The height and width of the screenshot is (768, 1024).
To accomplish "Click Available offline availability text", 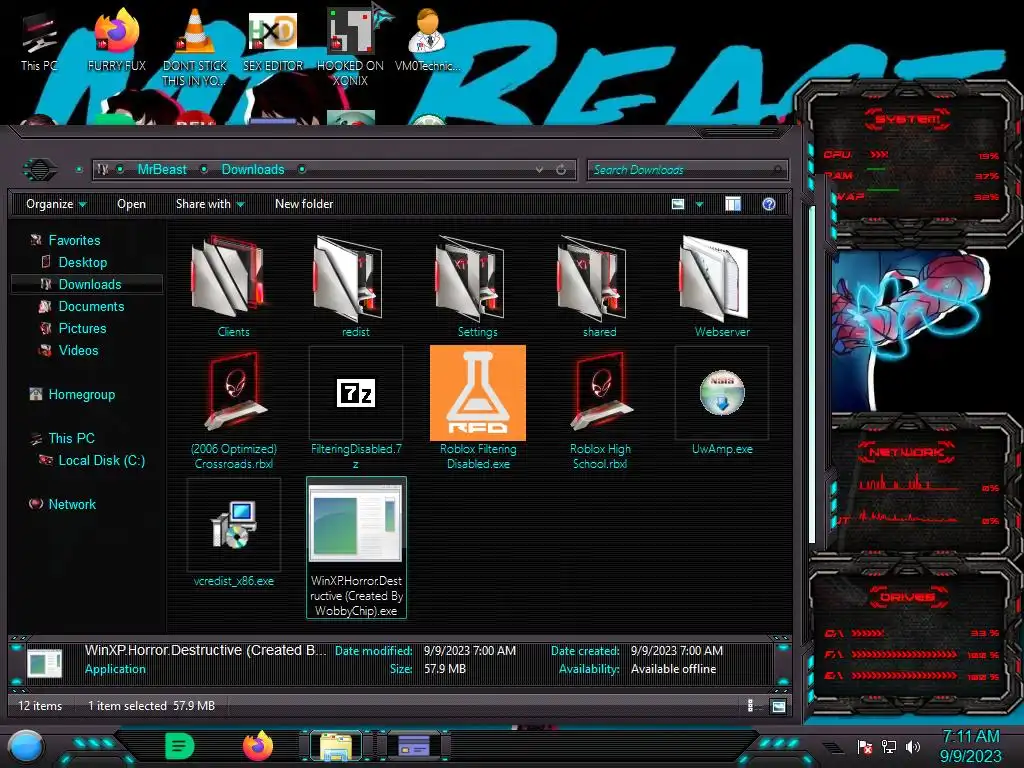I will pos(673,669).
